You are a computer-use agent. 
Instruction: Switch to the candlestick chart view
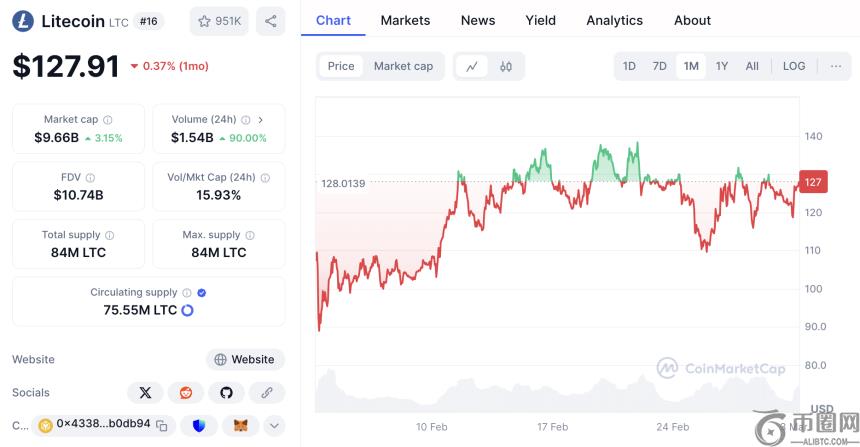(506, 66)
